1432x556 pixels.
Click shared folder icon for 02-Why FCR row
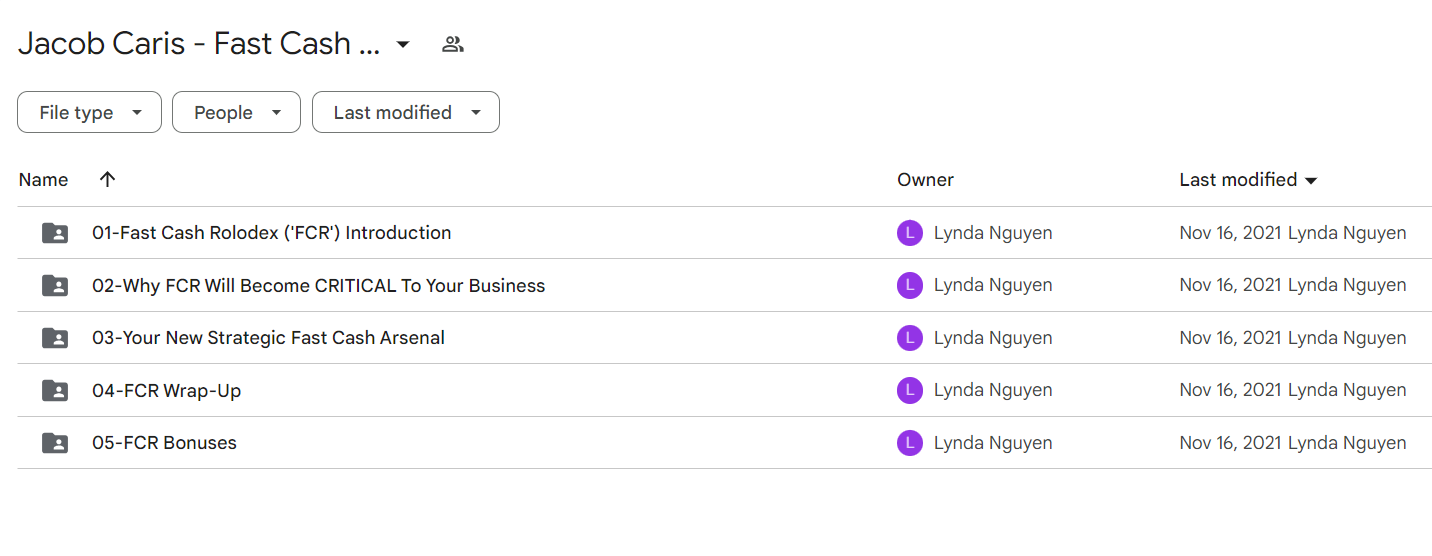(55, 286)
